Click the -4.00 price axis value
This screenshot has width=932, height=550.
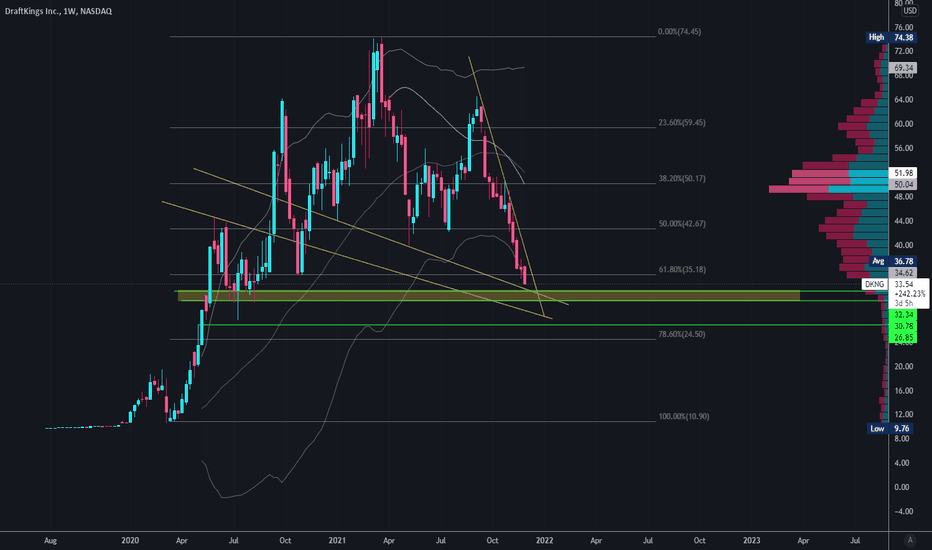point(903,511)
